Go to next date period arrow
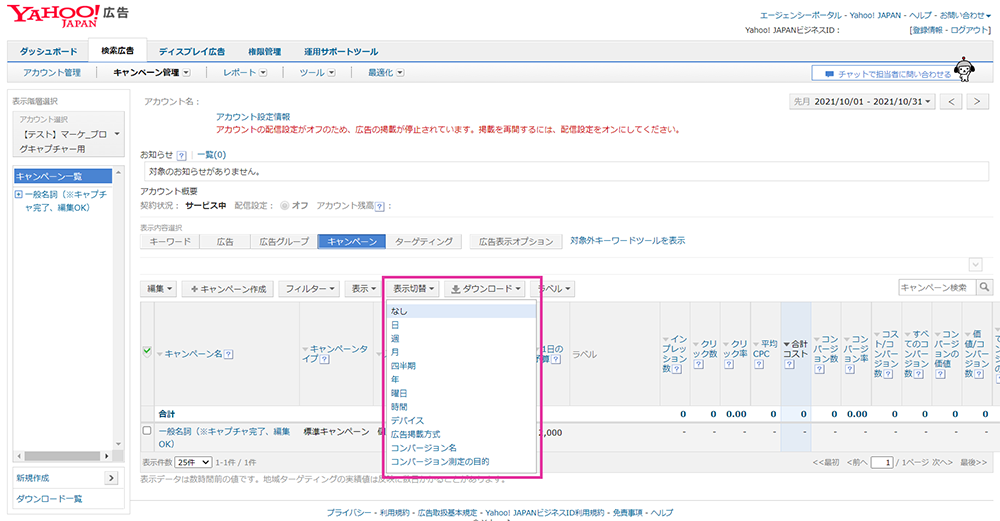Viewport: 1000px width, 521px height. [976, 101]
